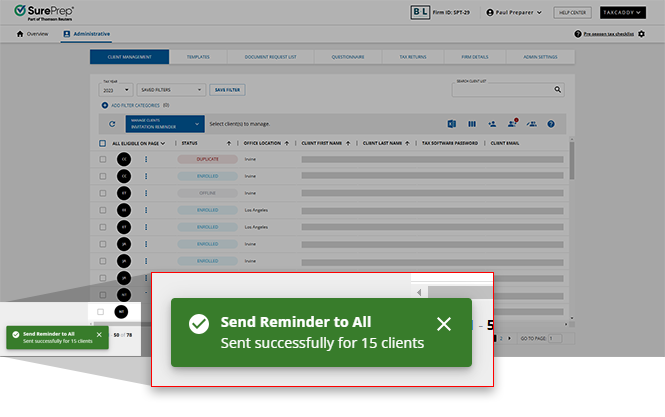
Task: Go to next page arrow in pagination
Action: (x=509, y=339)
